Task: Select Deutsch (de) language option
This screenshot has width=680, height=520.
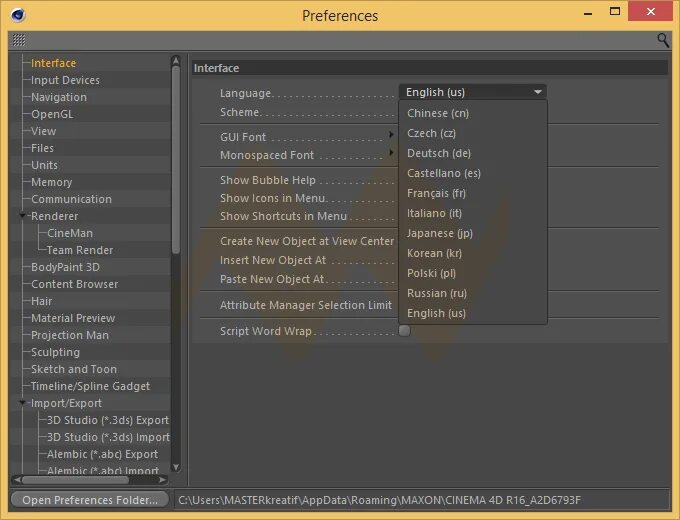Action: tap(439, 153)
